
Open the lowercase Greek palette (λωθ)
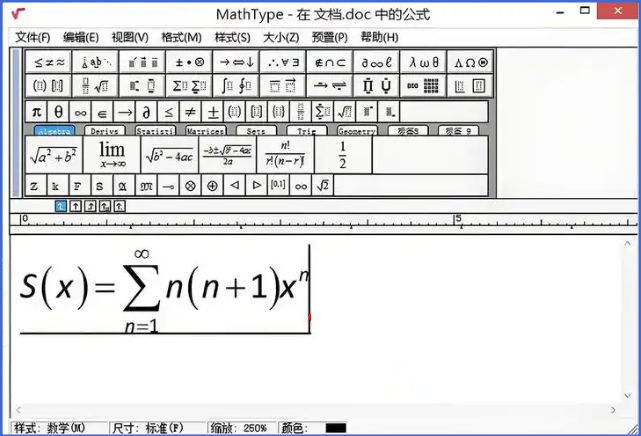click(424, 62)
